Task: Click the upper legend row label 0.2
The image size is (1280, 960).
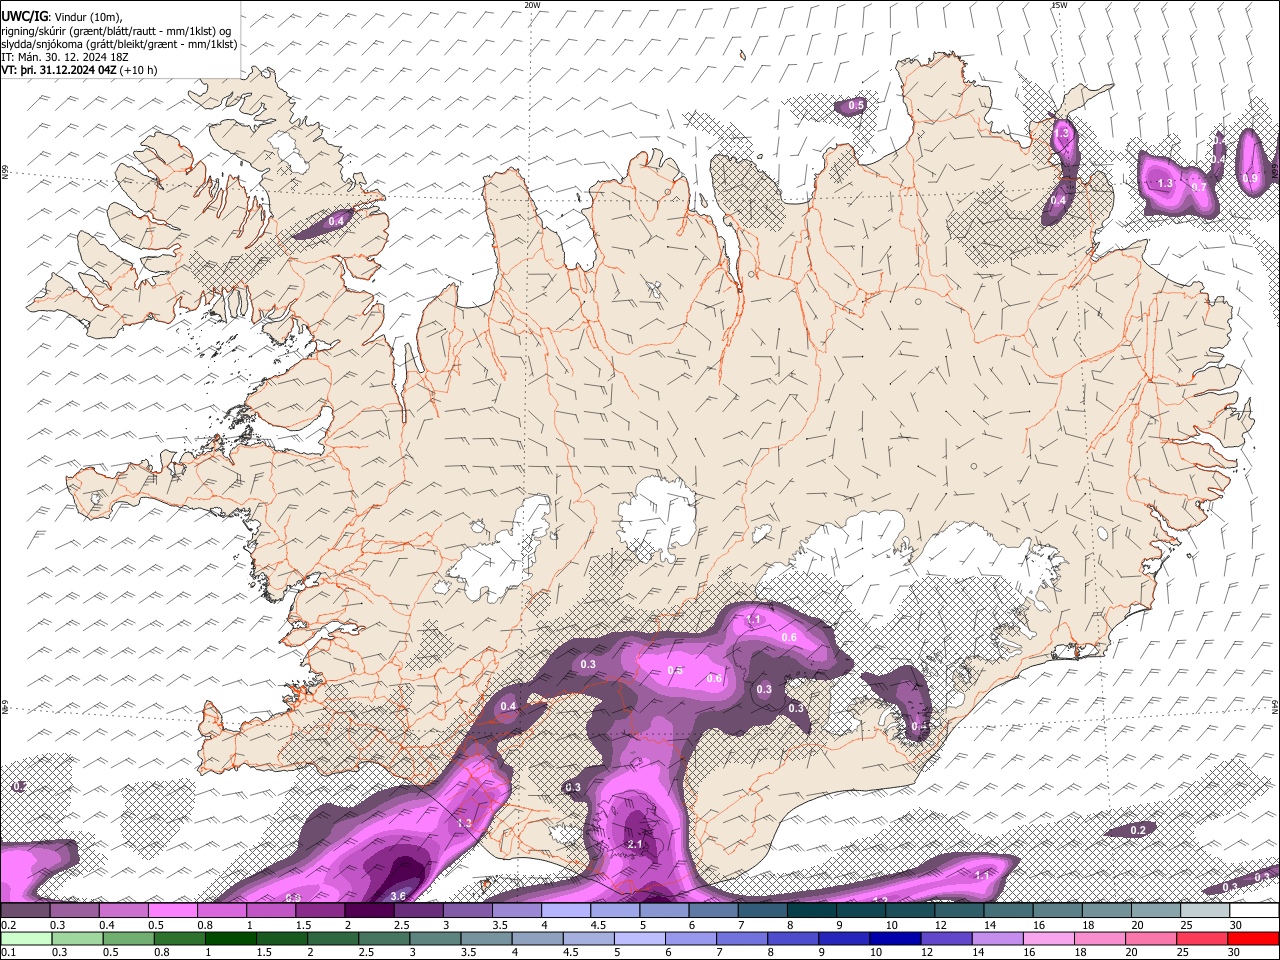Action: pyautogui.click(x=7, y=925)
